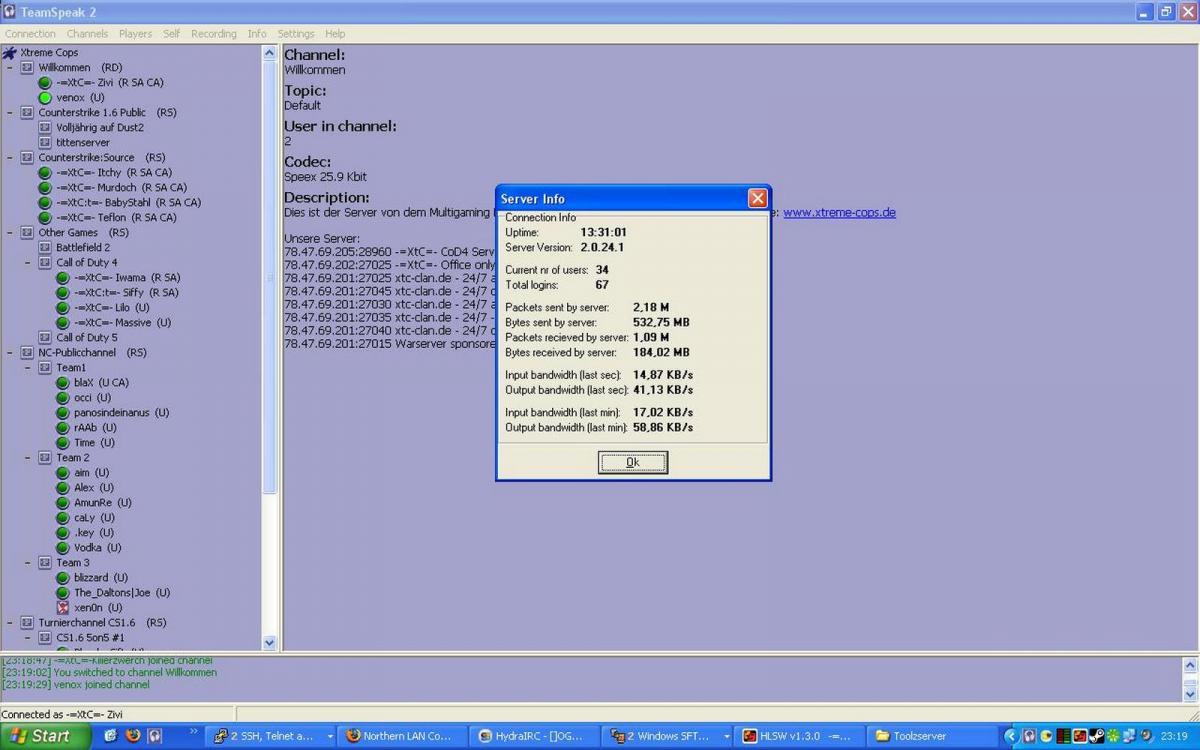Screen dimensions: 1200x750
Task: Click the status light beside -=XtC=- Lilo
Action: point(63,307)
